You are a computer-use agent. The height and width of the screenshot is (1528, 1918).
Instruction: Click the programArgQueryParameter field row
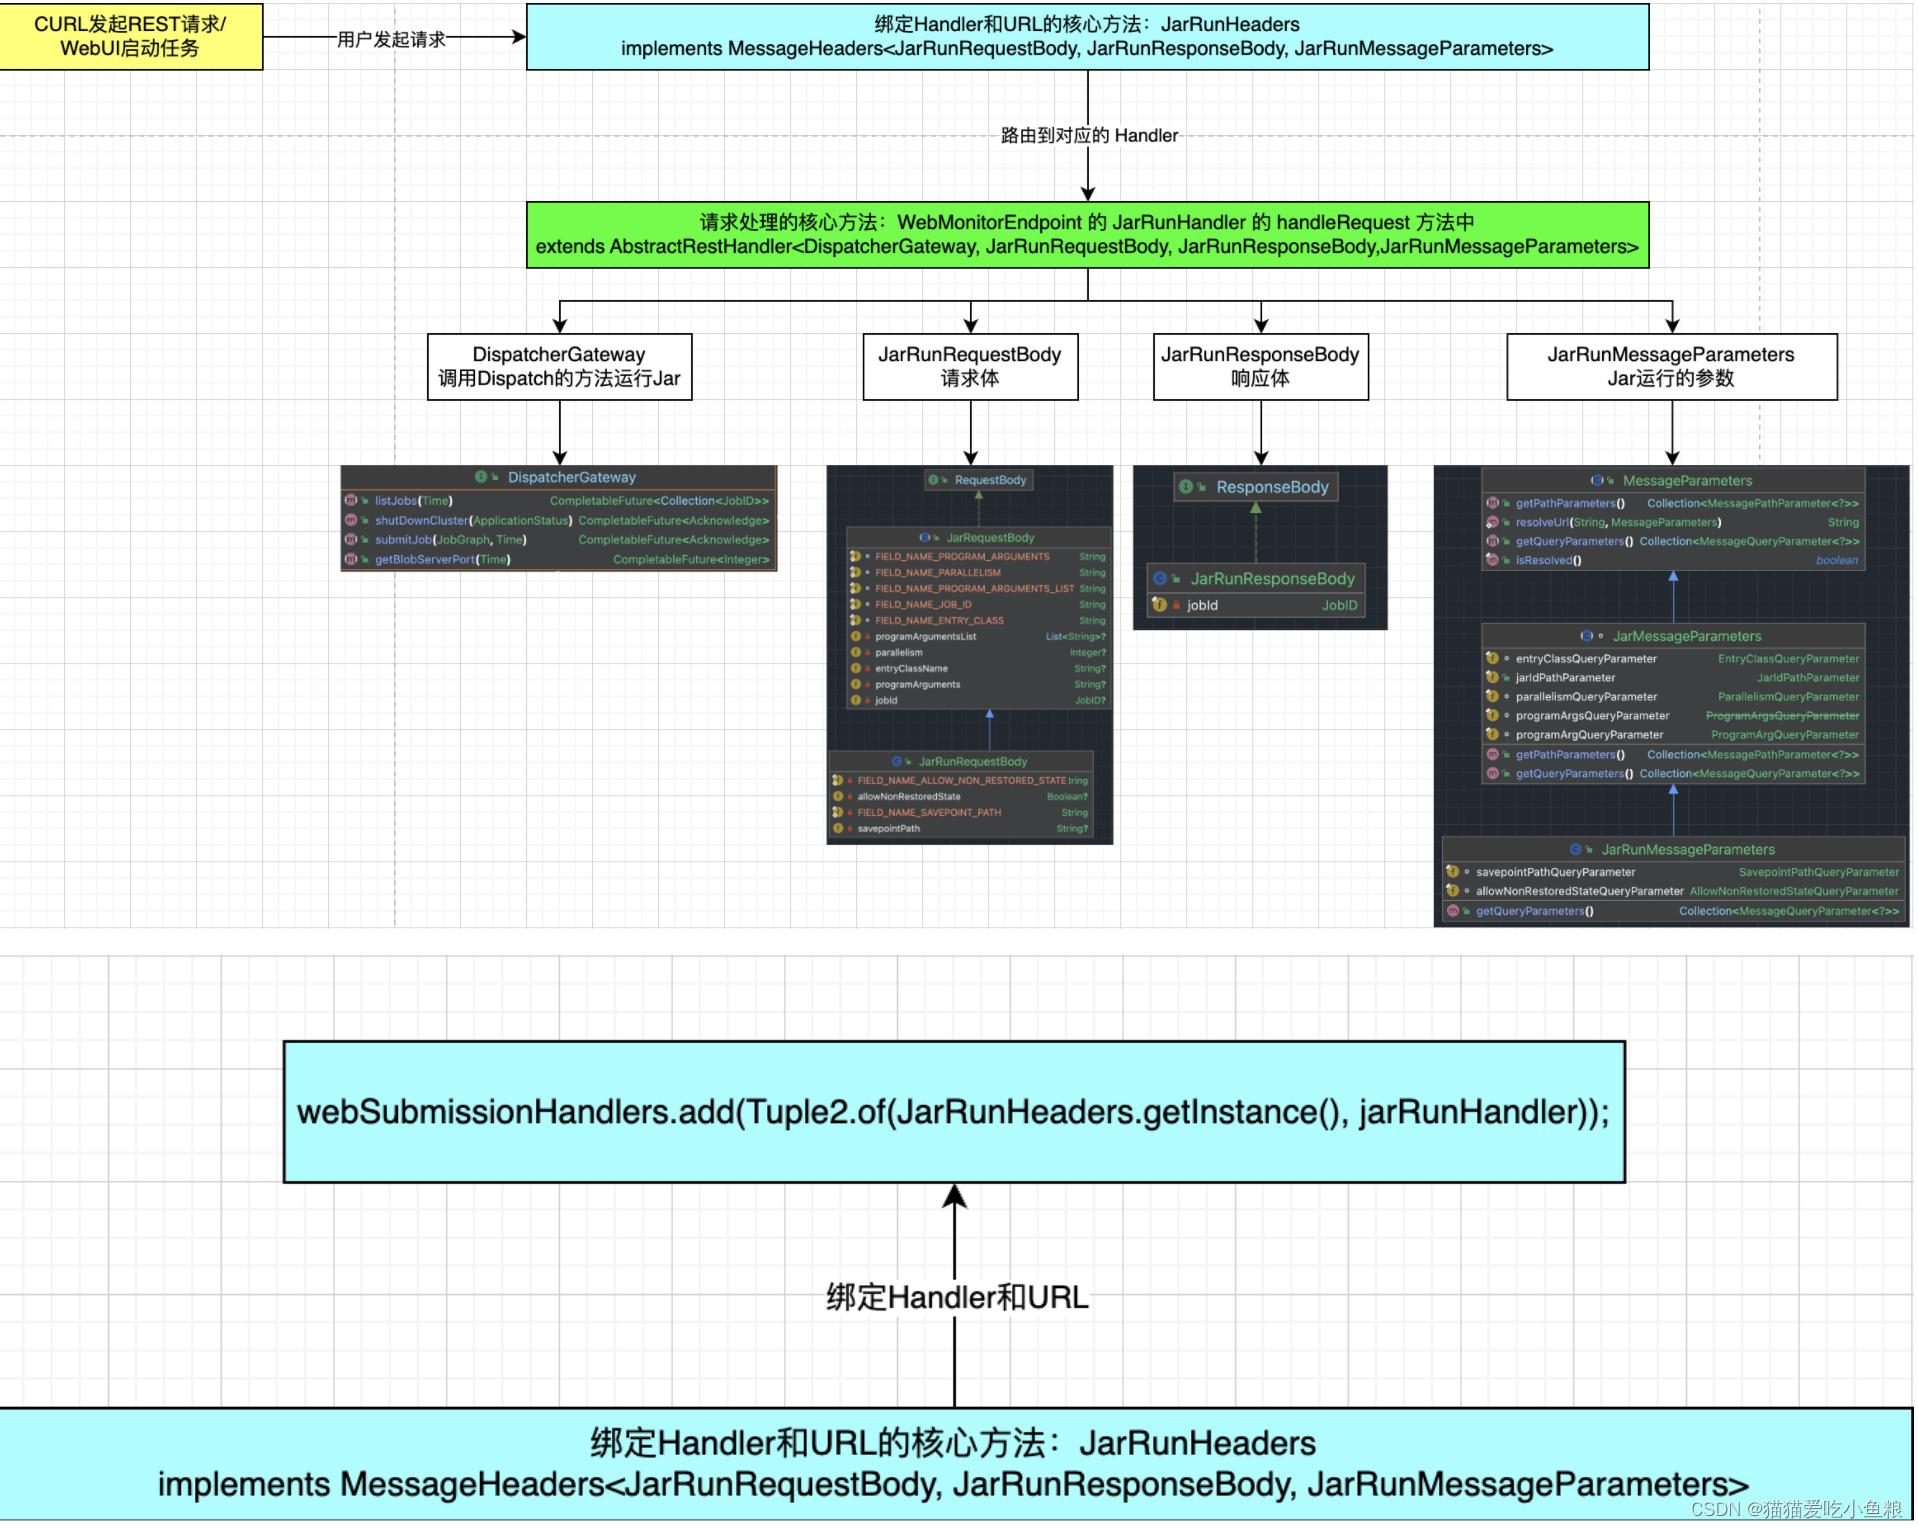coord(1672,735)
